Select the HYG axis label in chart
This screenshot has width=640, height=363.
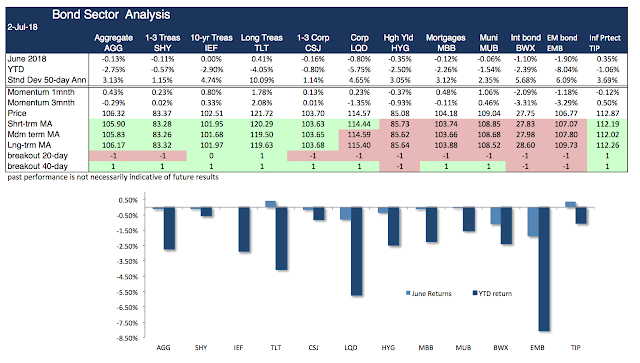pos(388,347)
